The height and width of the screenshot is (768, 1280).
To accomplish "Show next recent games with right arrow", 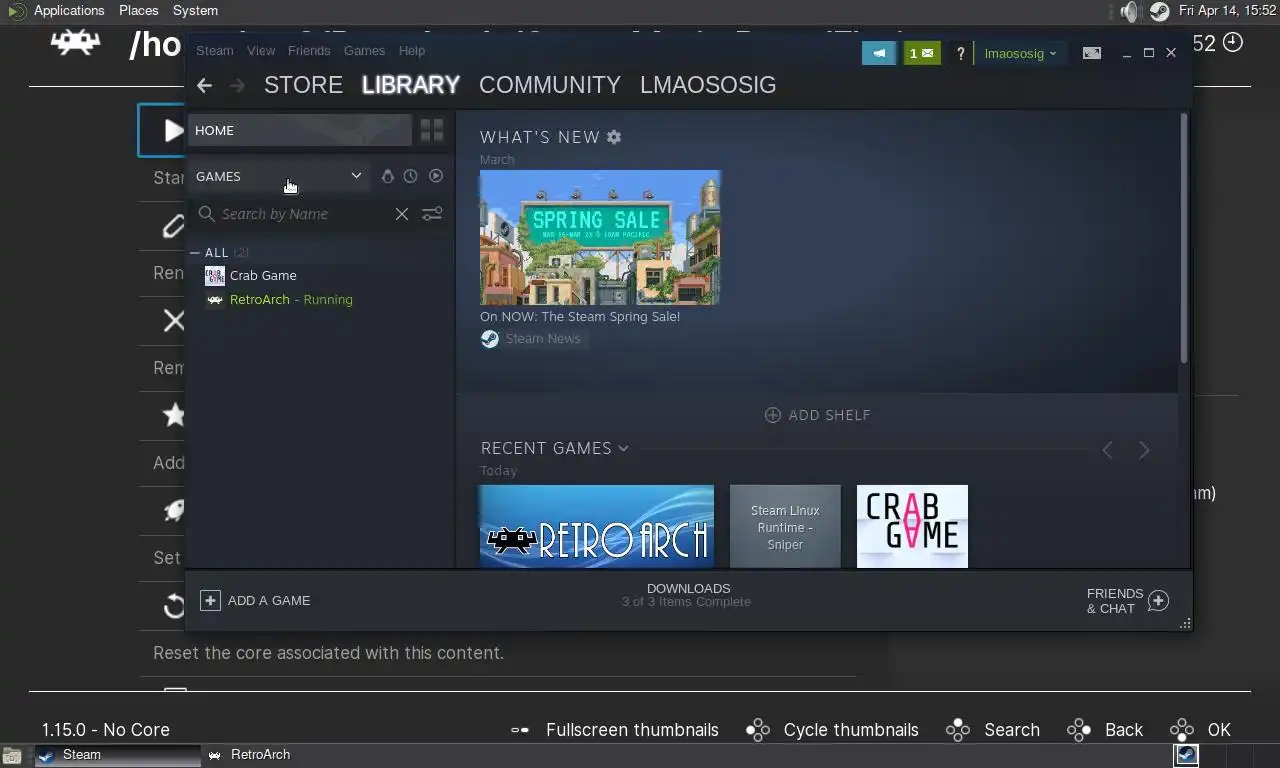I will 1144,451.
